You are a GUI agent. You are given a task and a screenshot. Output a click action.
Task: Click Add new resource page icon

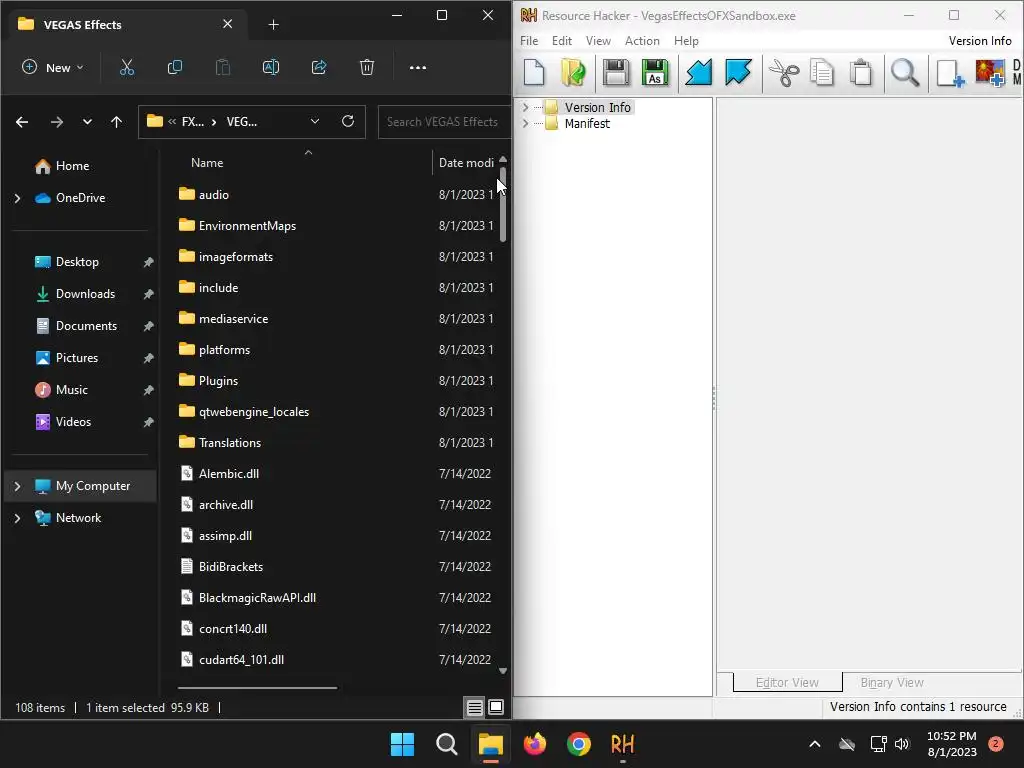tap(950, 72)
